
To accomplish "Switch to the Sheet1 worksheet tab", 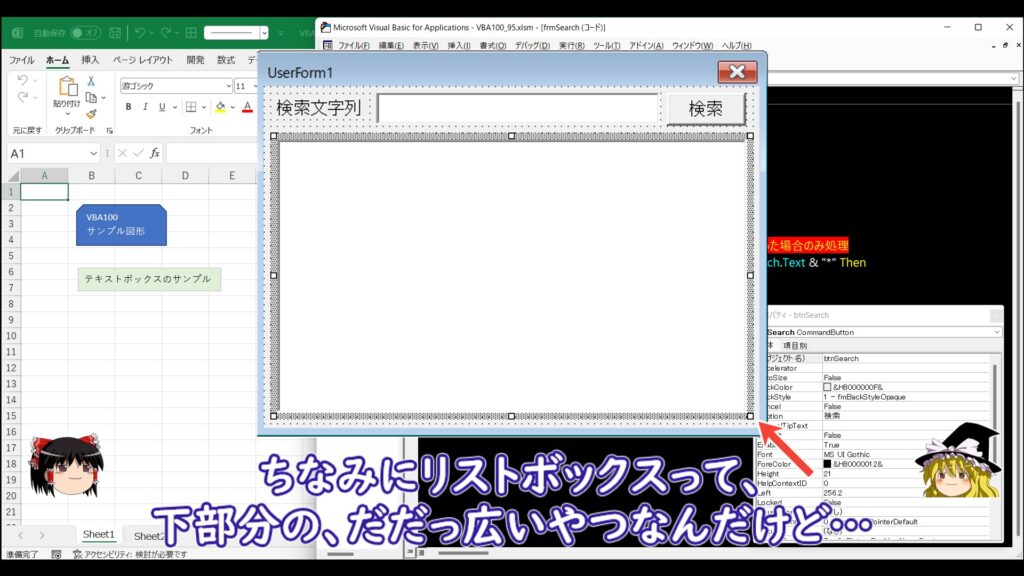I will click(98, 535).
